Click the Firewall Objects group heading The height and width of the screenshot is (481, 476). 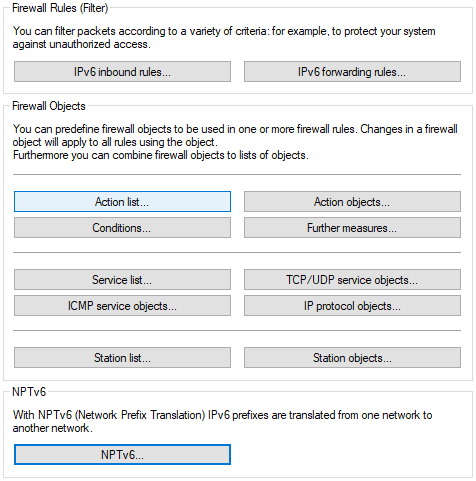(x=49, y=106)
